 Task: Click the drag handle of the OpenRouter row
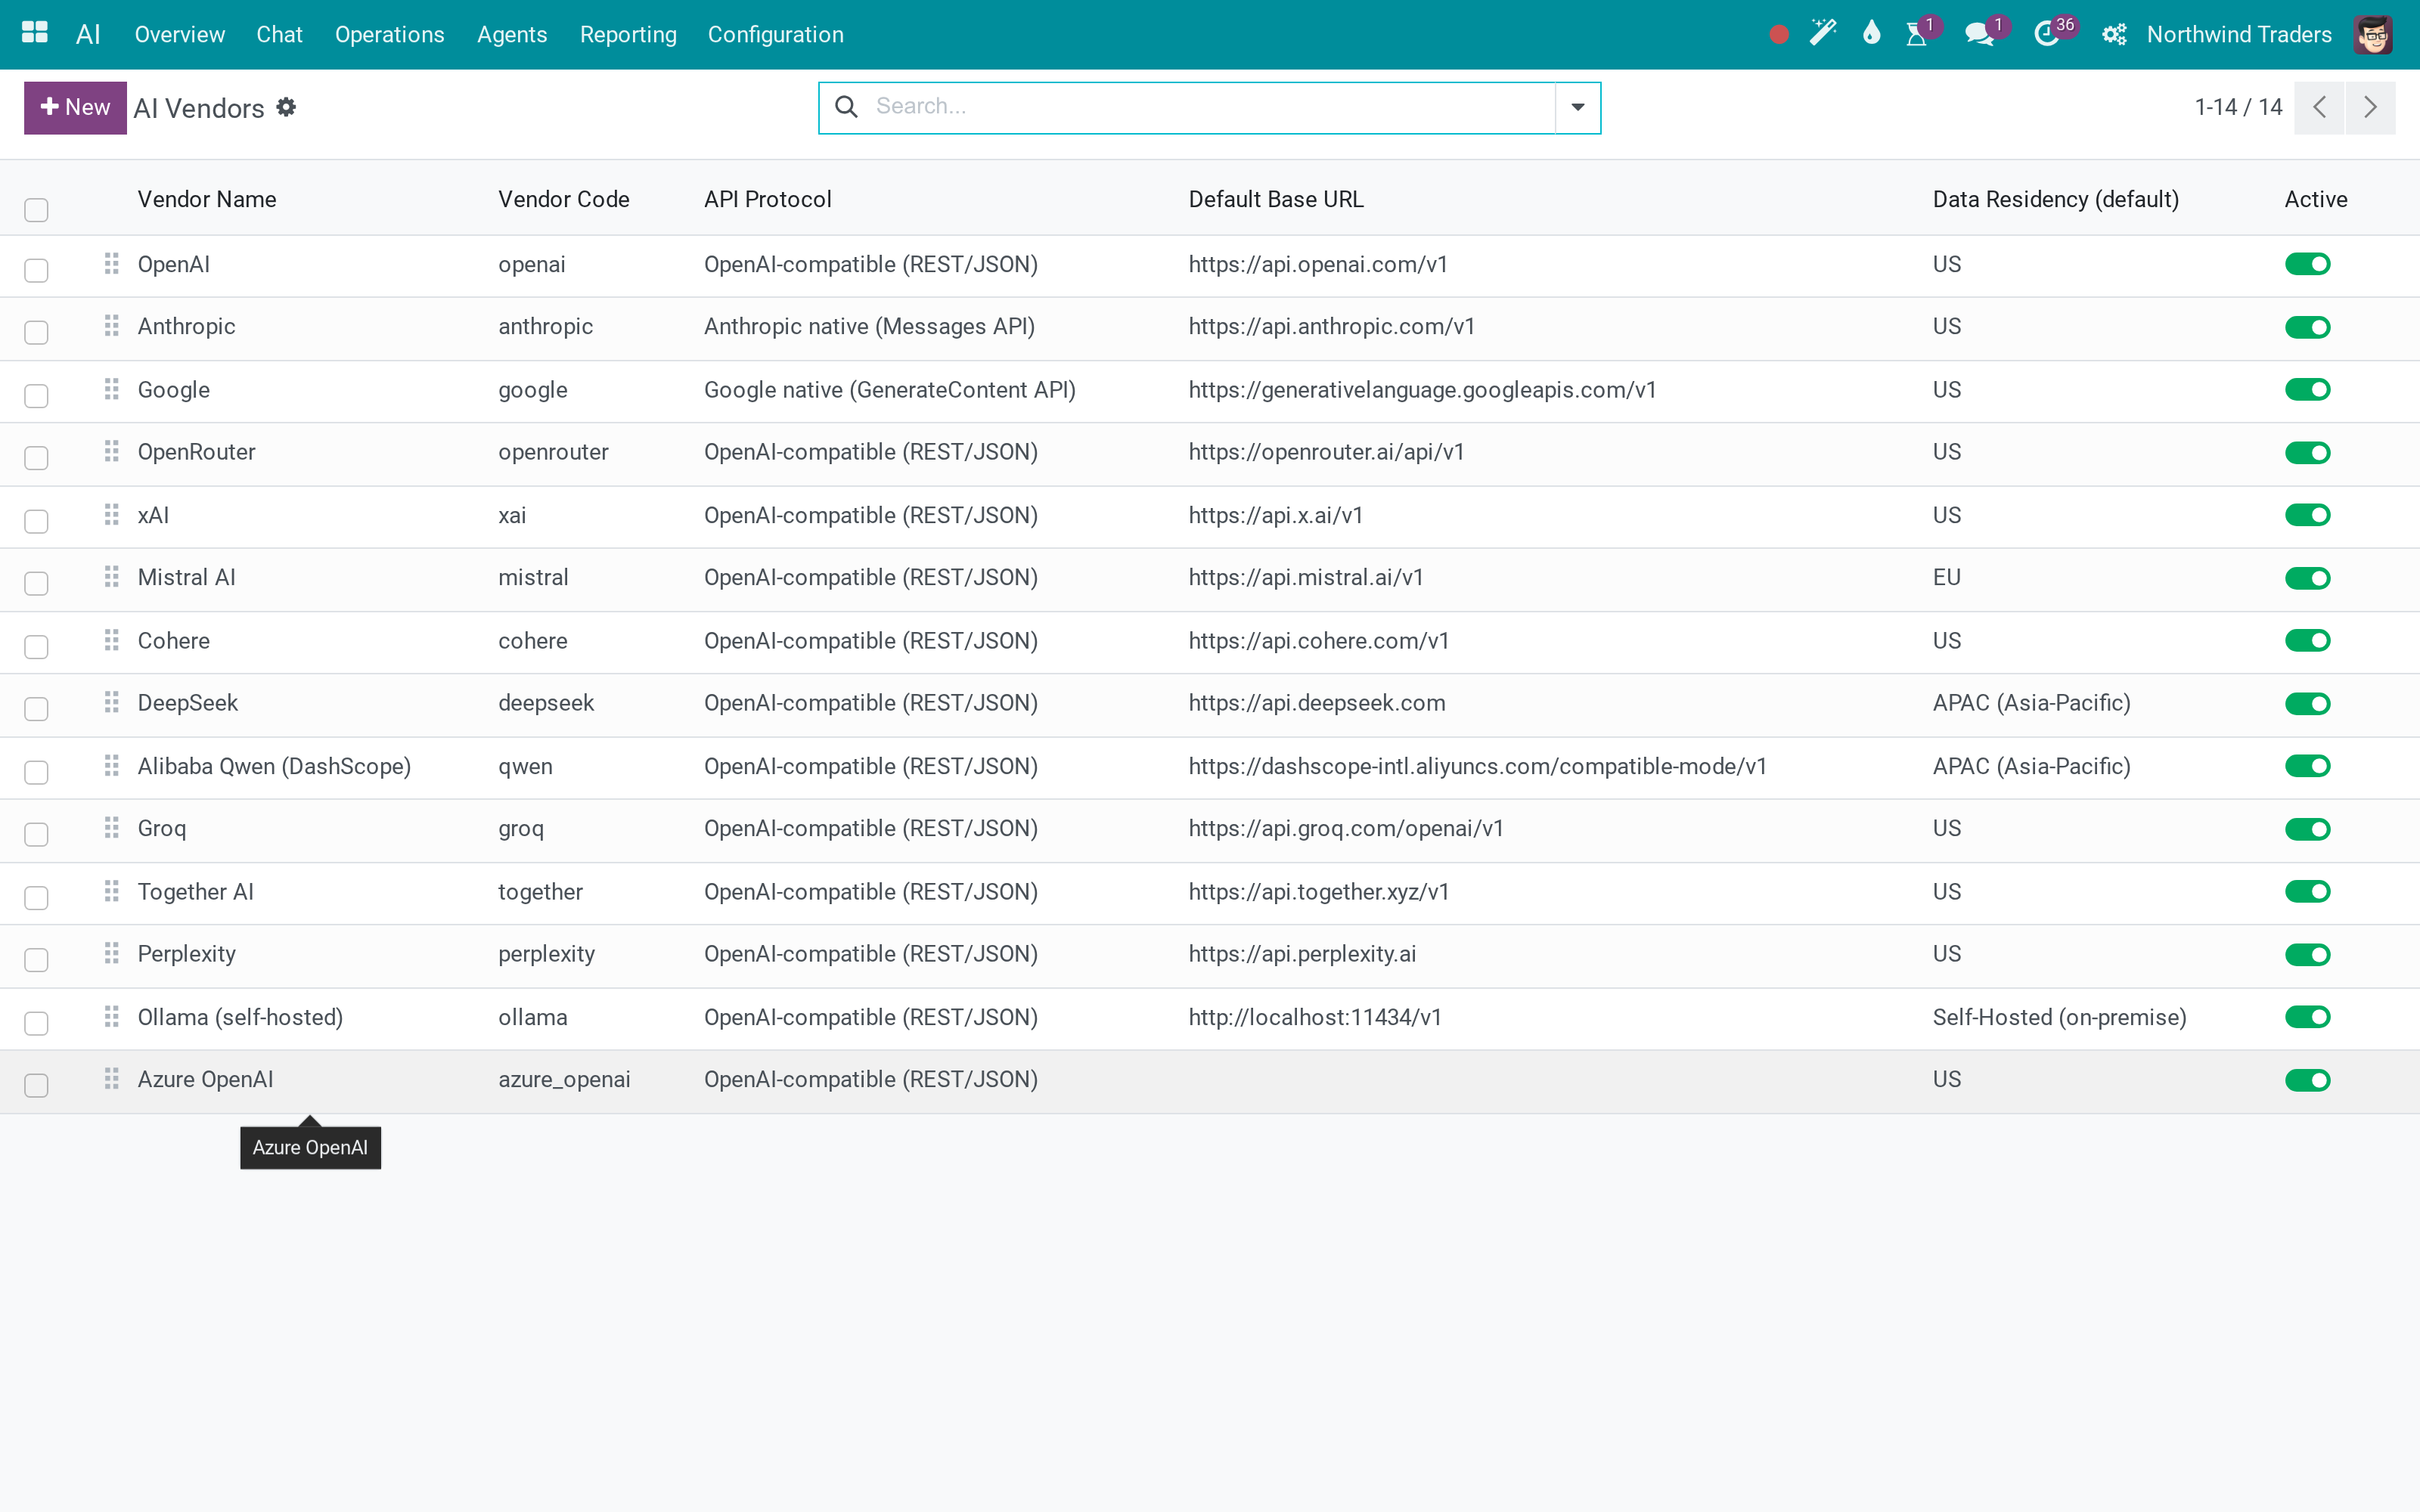point(111,452)
